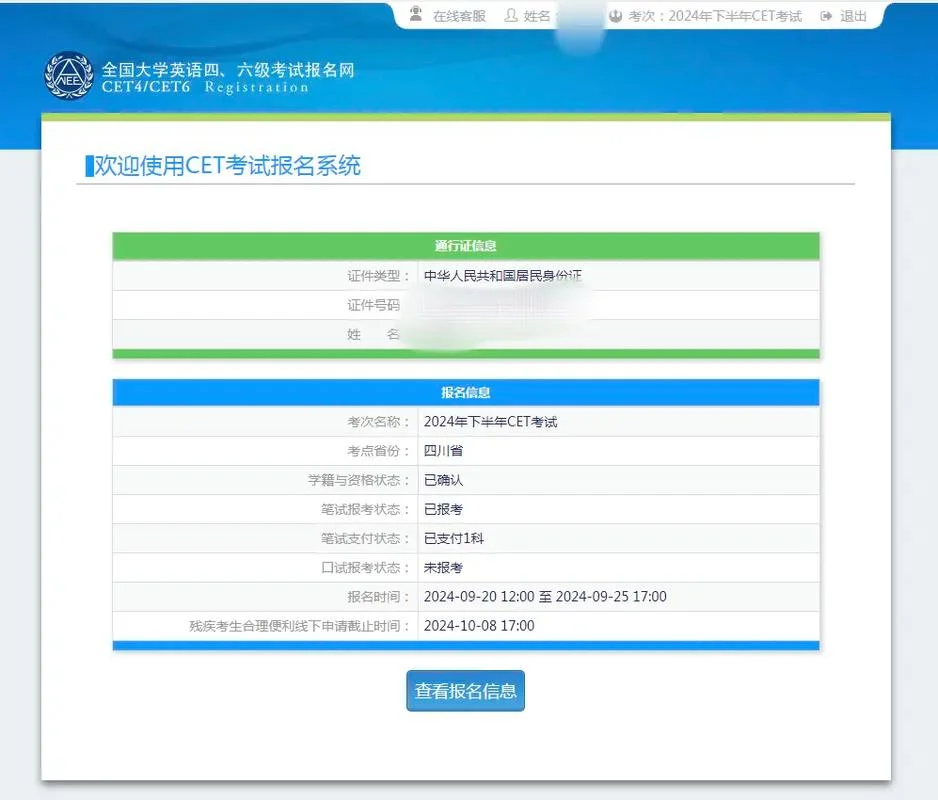Click the 证件号码 label
Image resolution: width=938 pixels, height=800 pixels.
[374, 305]
